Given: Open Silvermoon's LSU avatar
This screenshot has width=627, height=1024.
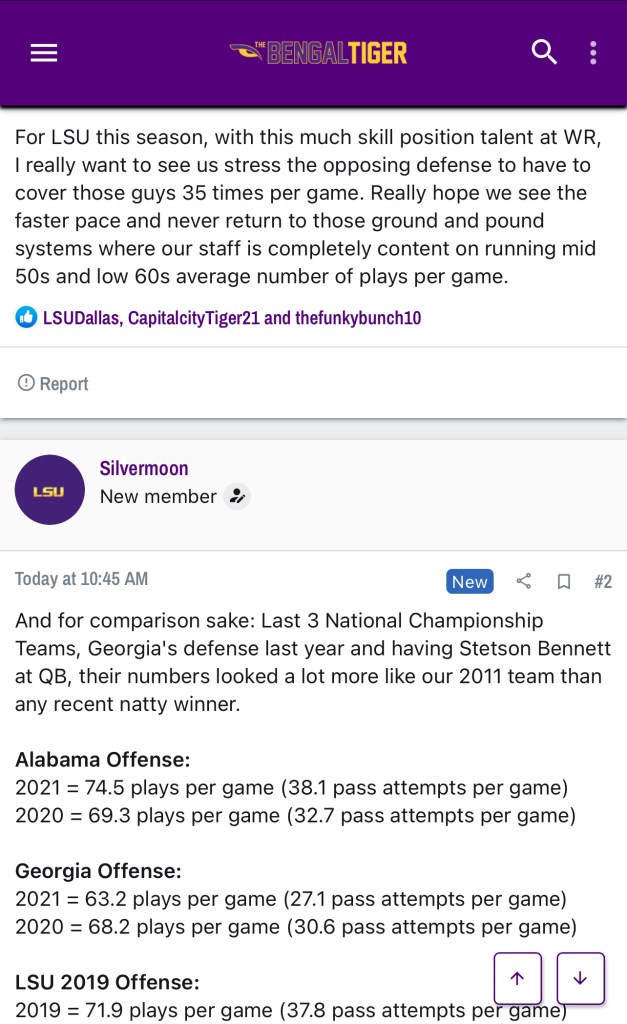Looking at the screenshot, I should pyautogui.click(x=50, y=490).
